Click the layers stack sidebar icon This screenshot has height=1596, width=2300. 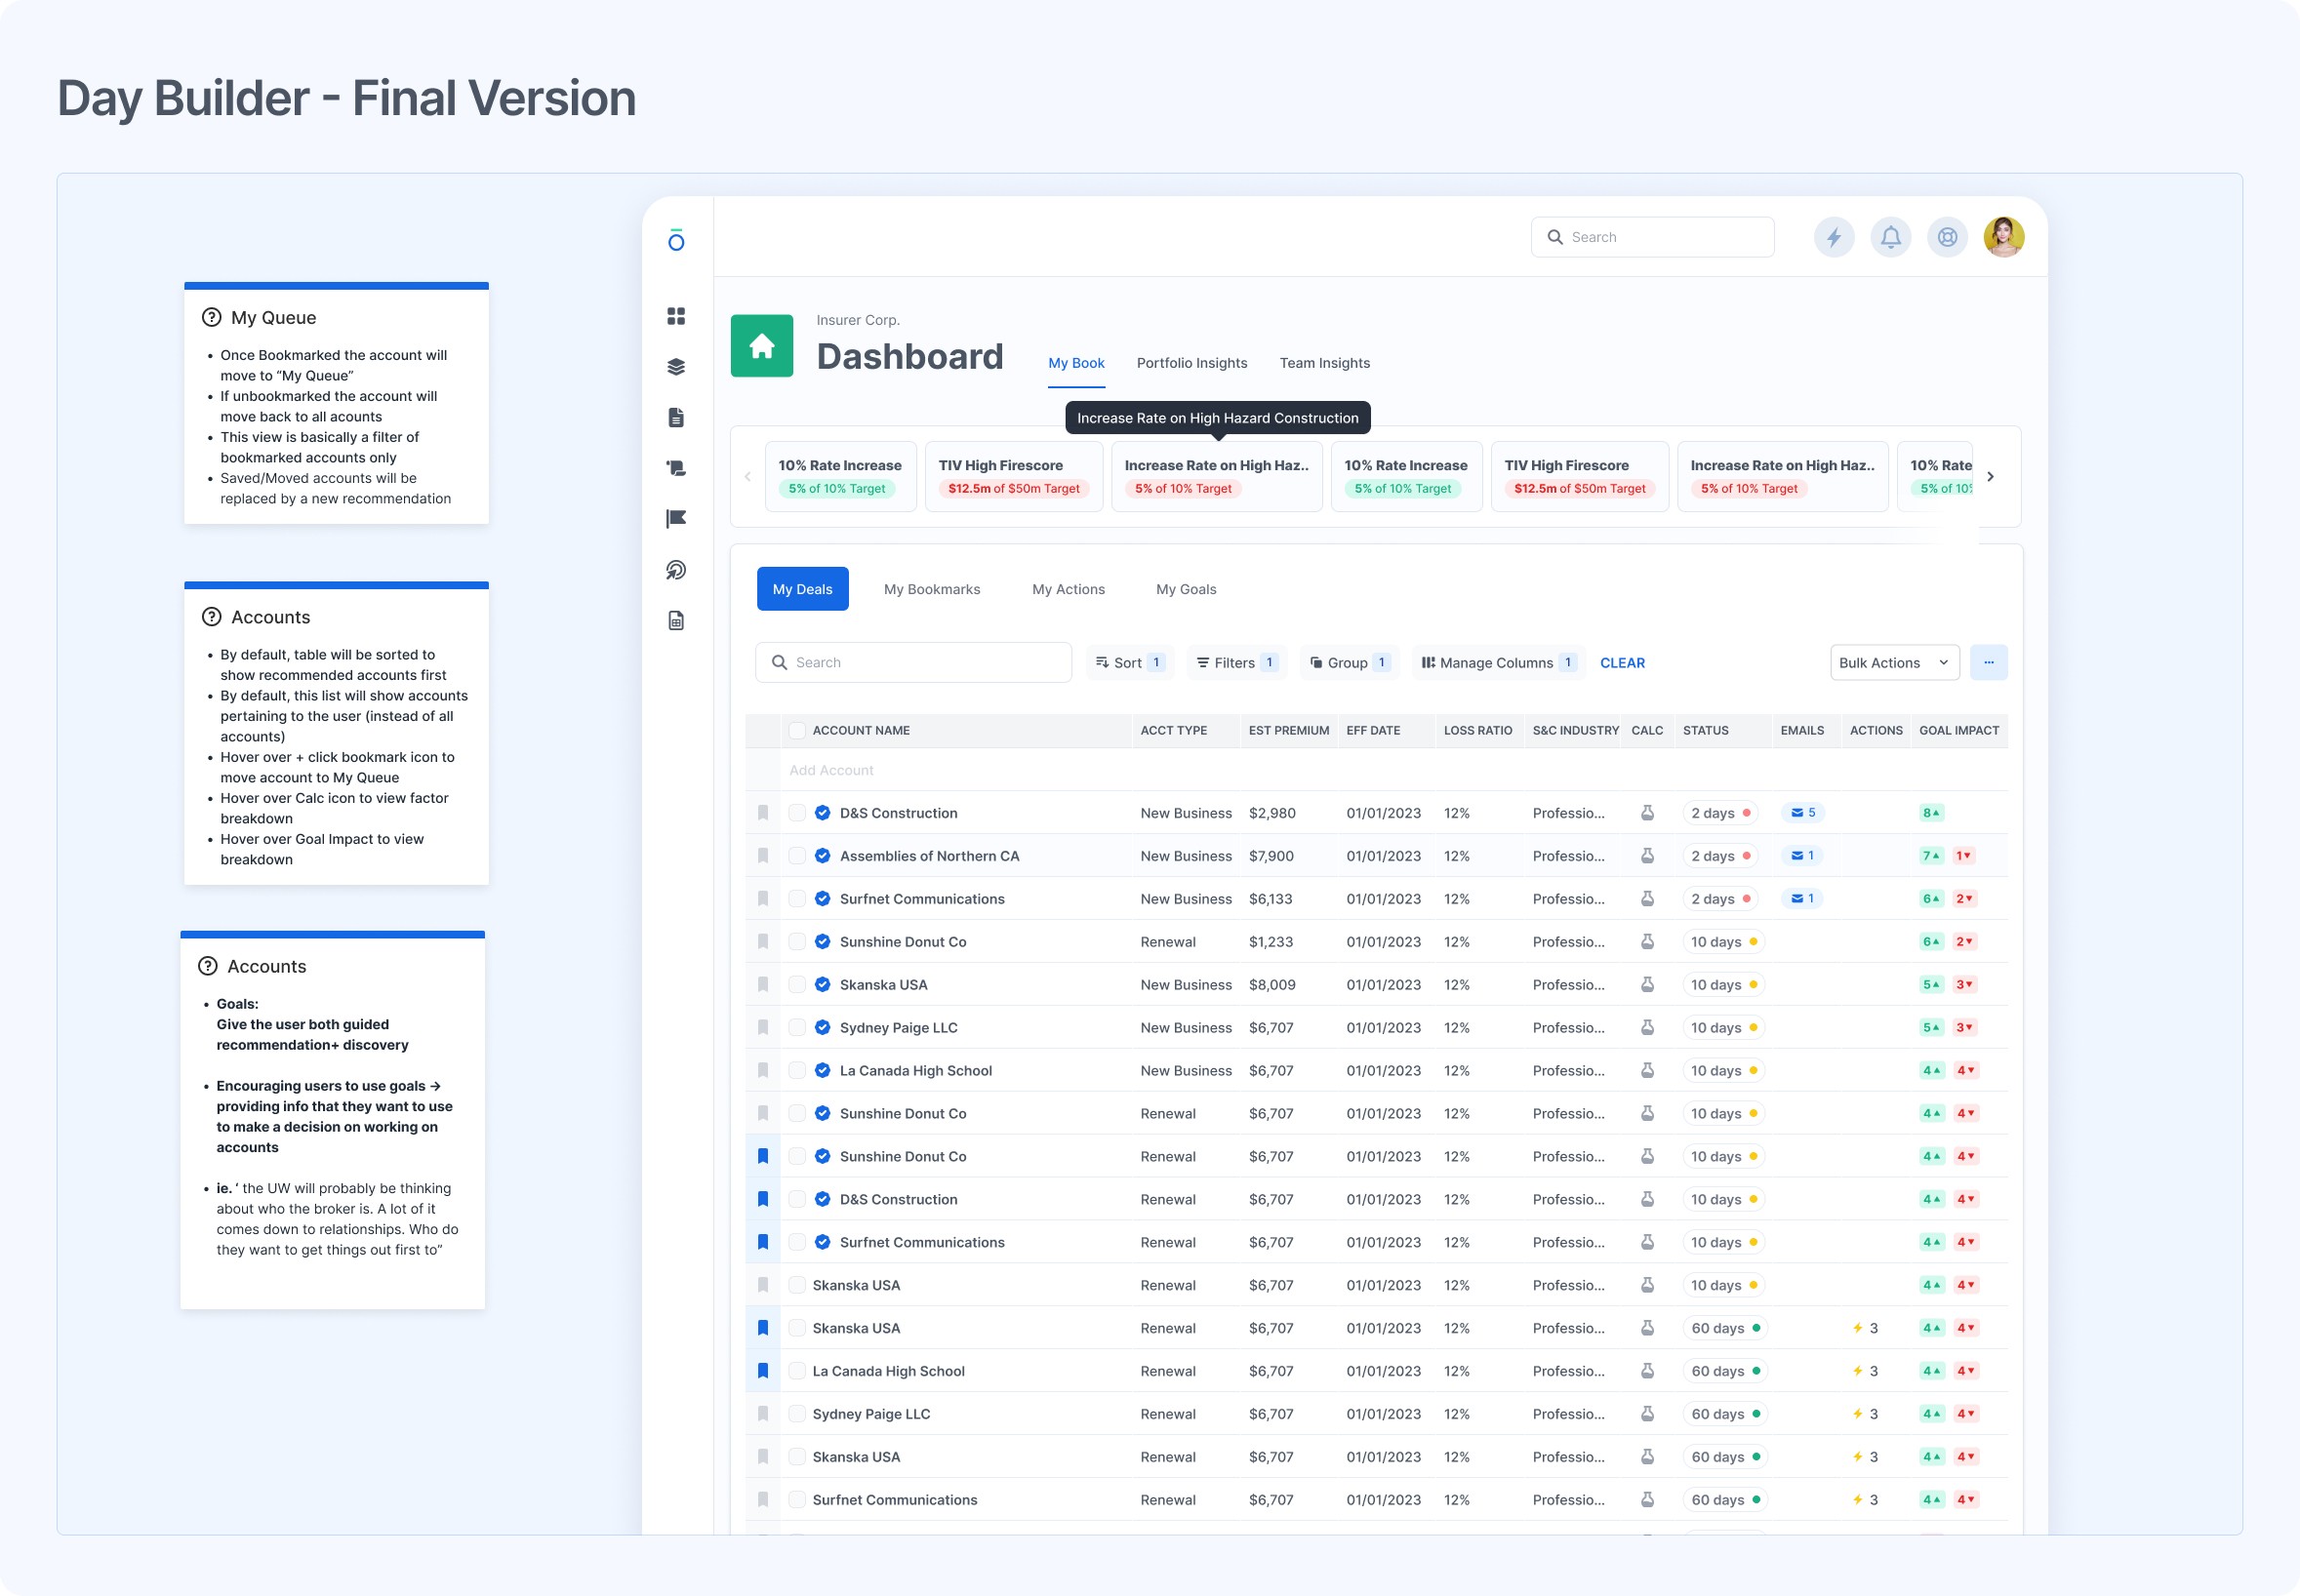point(676,367)
